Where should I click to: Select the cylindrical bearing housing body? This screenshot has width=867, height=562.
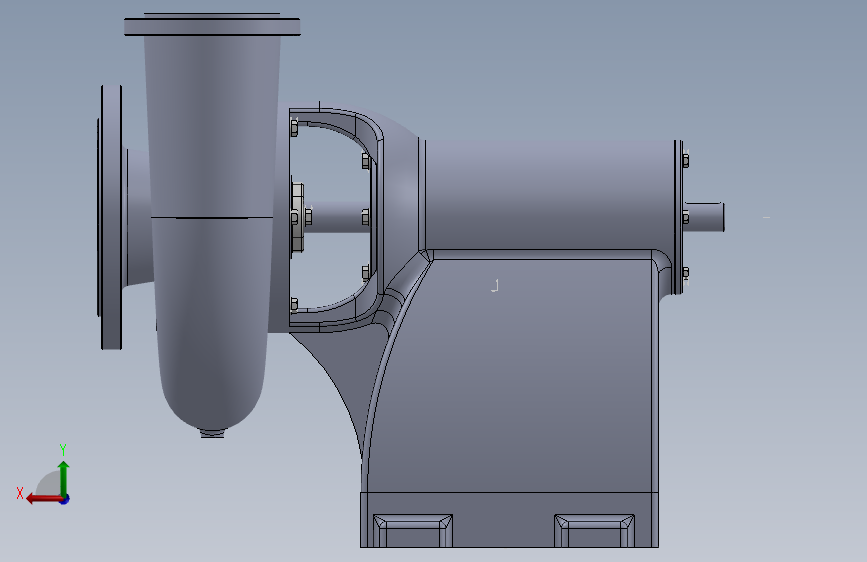(x=550, y=194)
